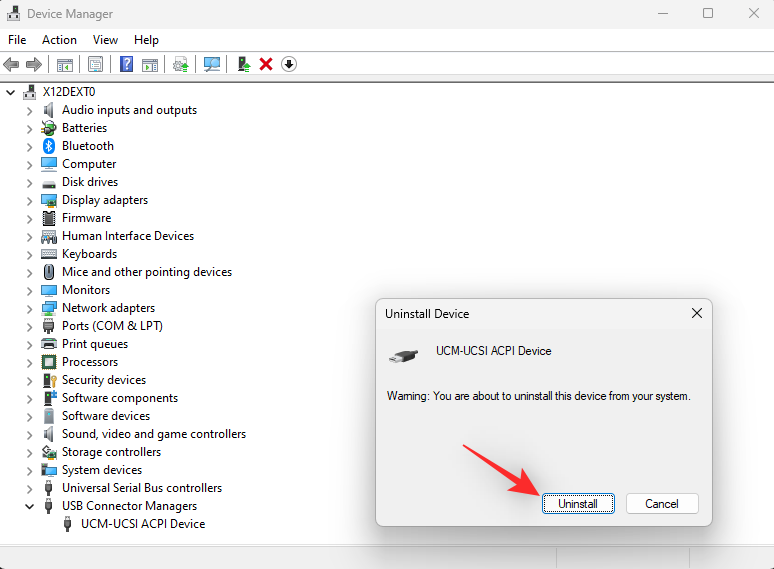The height and width of the screenshot is (569, 774).
Task: Open the File menu
Action: click(x=17, y=40)
